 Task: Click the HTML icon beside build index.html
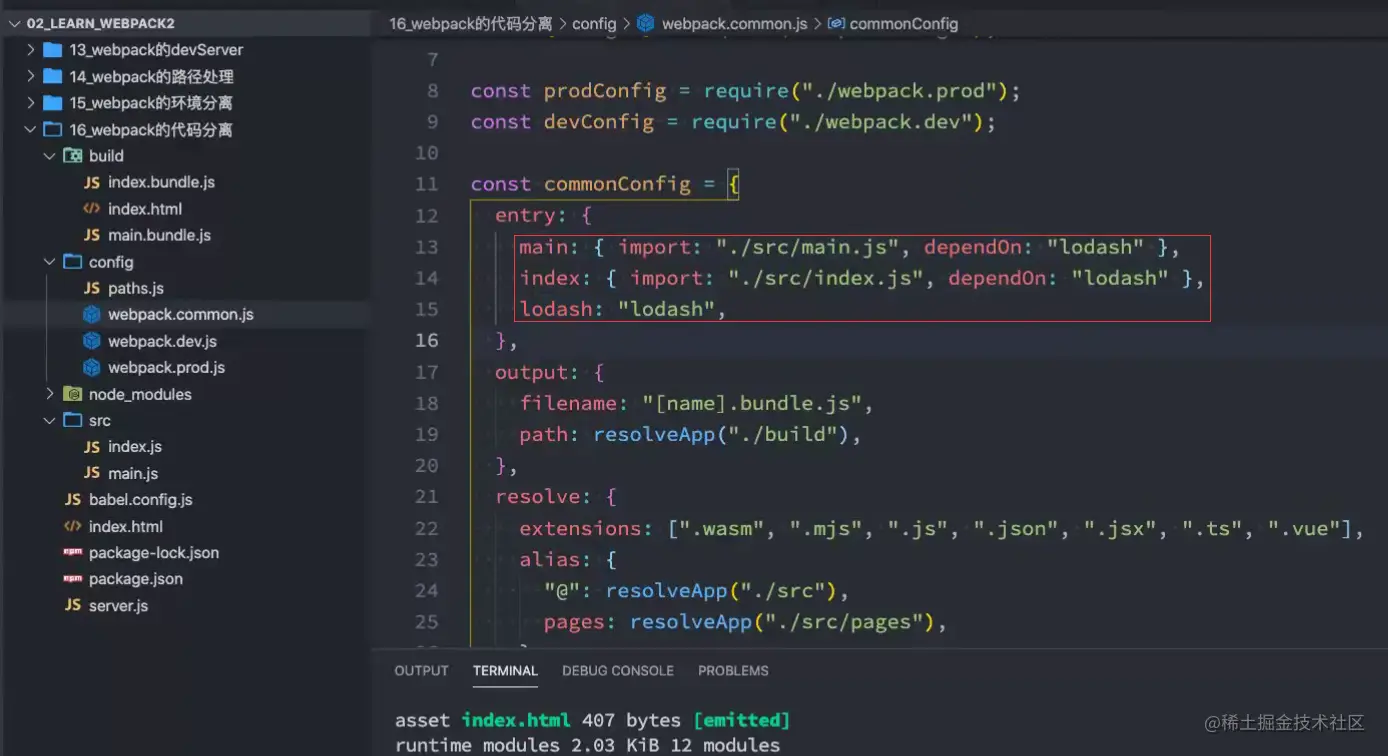tap(92, 209)
